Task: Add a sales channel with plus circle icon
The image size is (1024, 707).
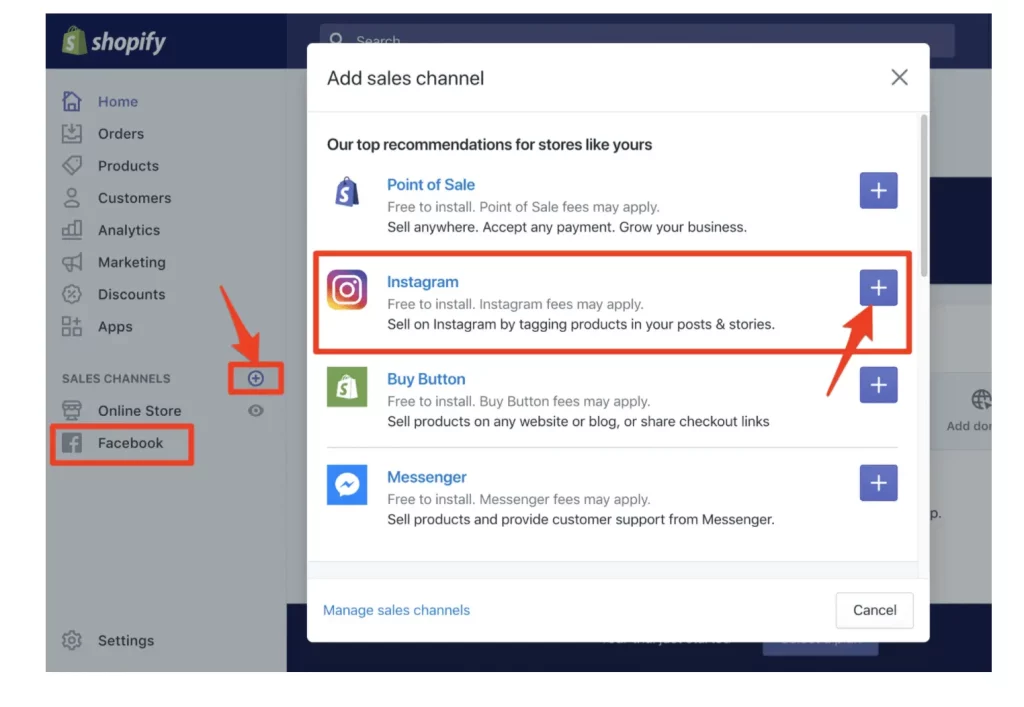Action: point(255,378)
